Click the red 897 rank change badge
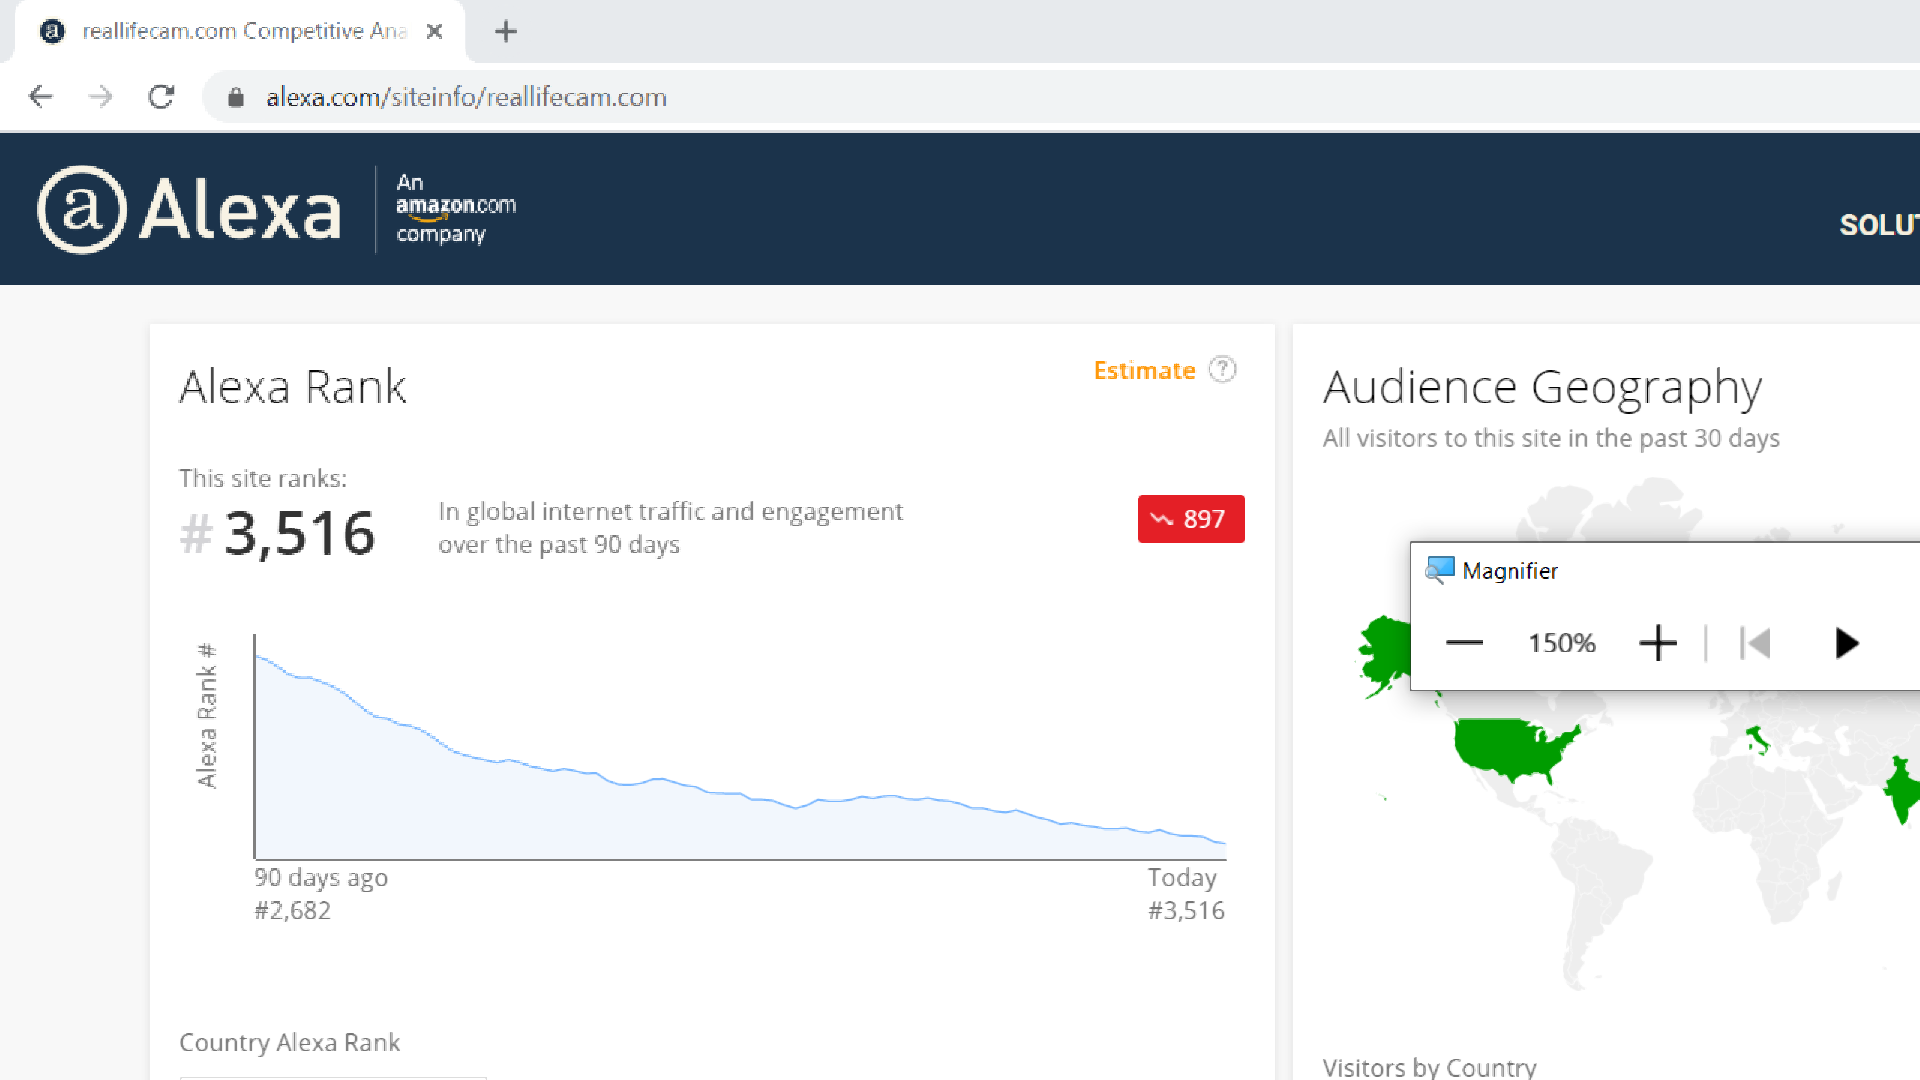The image size is (1920, 1080). (x=1190, y=519)
